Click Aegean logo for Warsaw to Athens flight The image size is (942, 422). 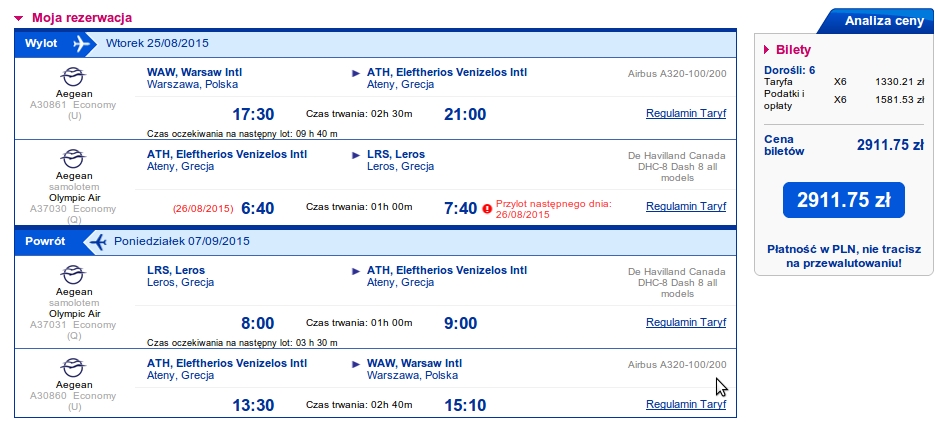point(74,77)
